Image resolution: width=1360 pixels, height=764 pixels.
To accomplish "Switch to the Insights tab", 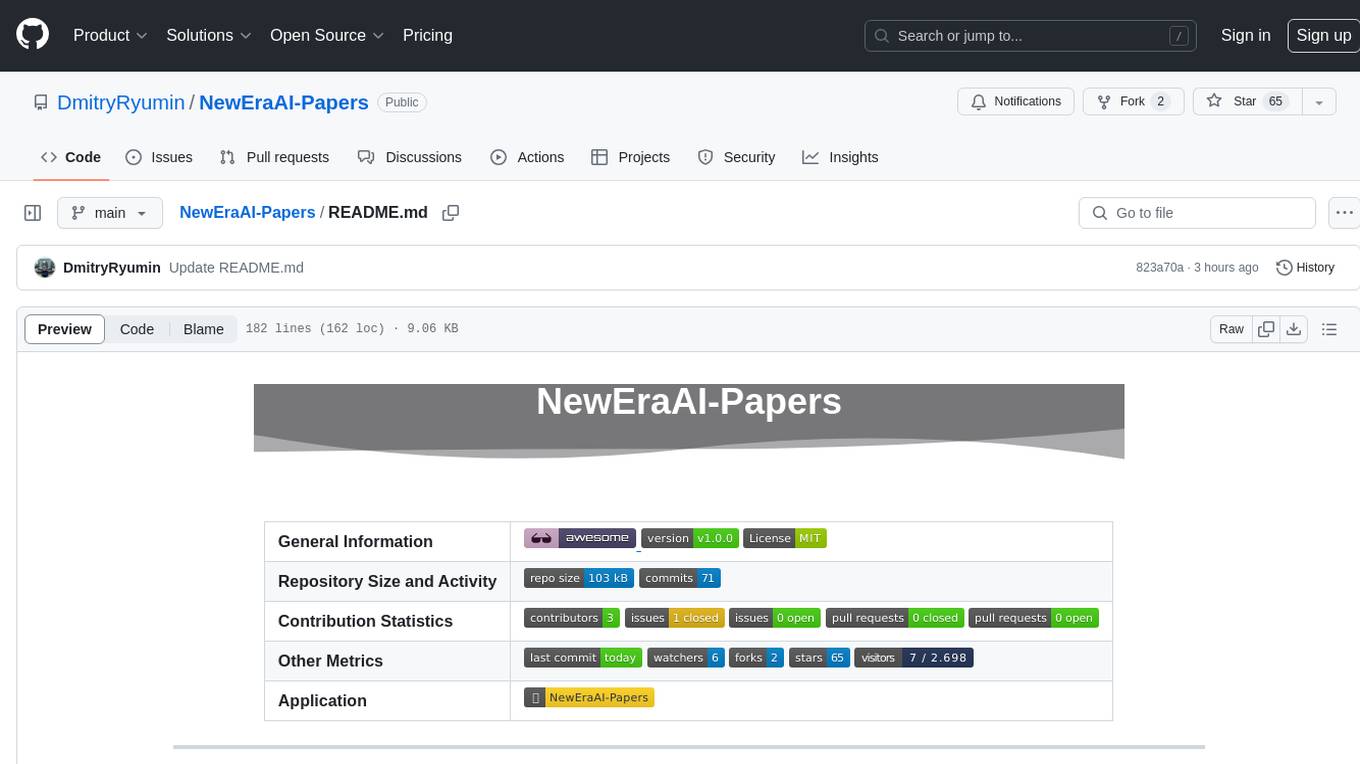I will (x=840, y=157).
